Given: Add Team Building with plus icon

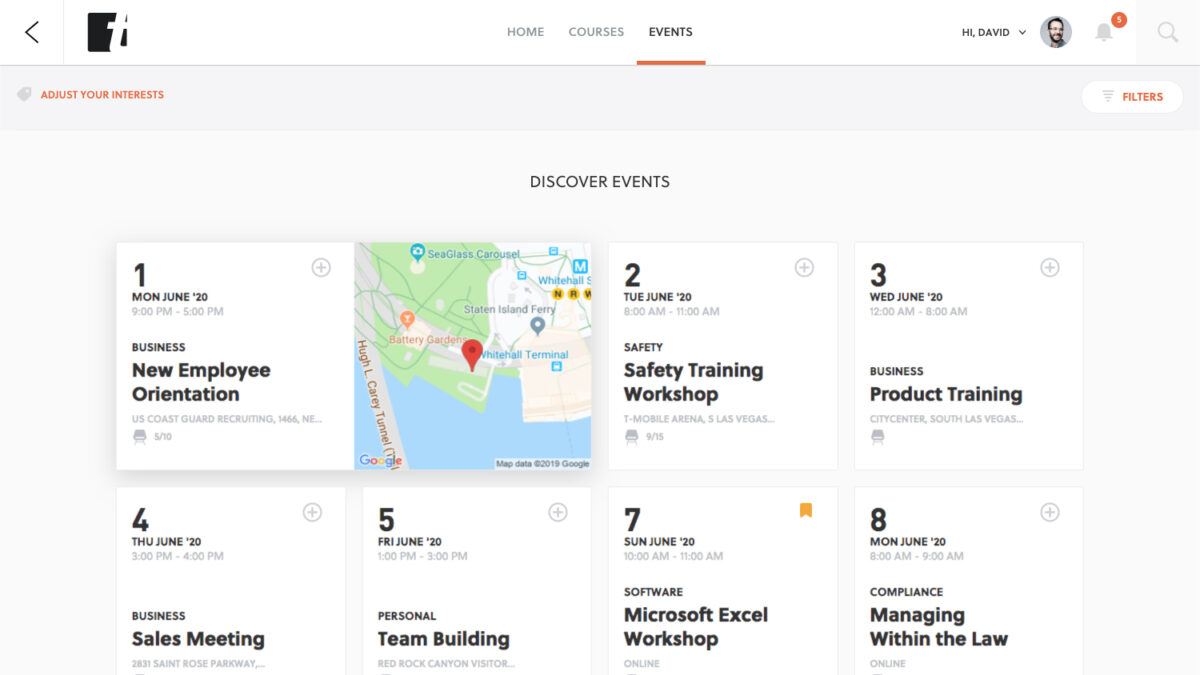Looking at the screenshot, I should pos(558,512).
